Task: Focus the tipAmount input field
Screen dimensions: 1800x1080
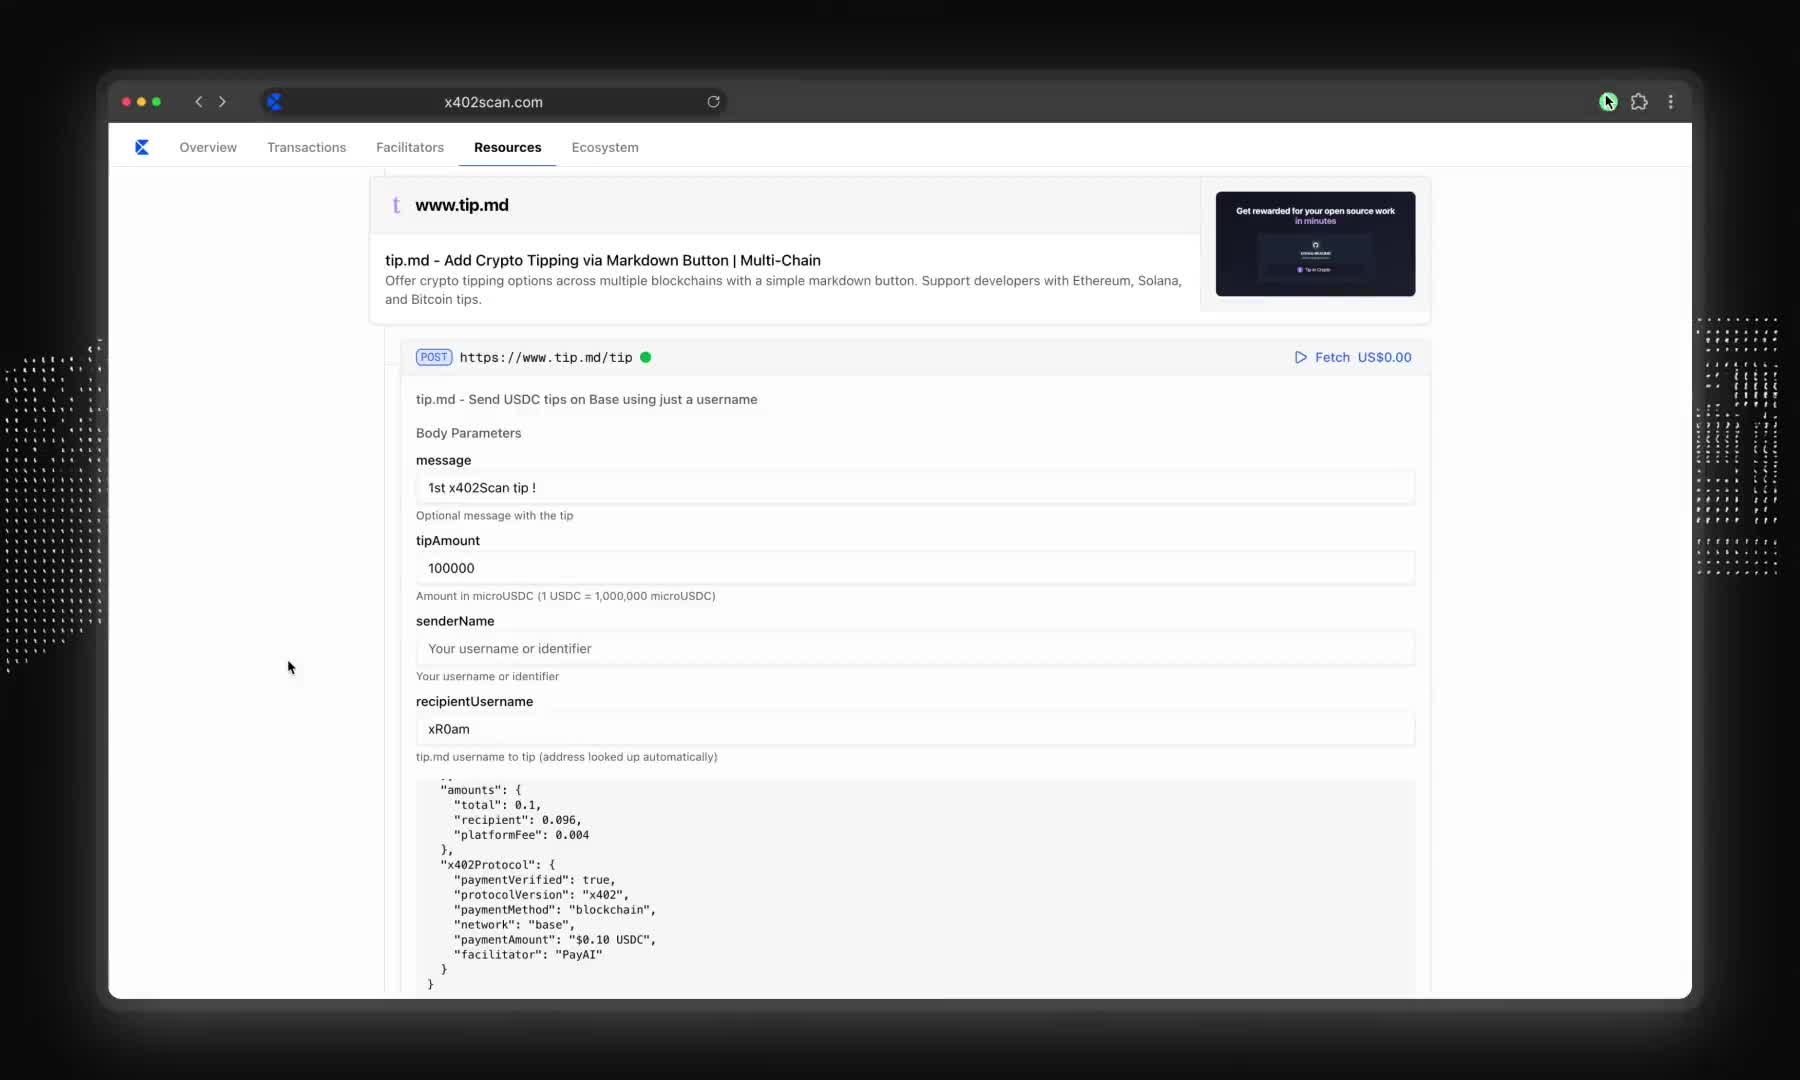Action: [915, 568]
